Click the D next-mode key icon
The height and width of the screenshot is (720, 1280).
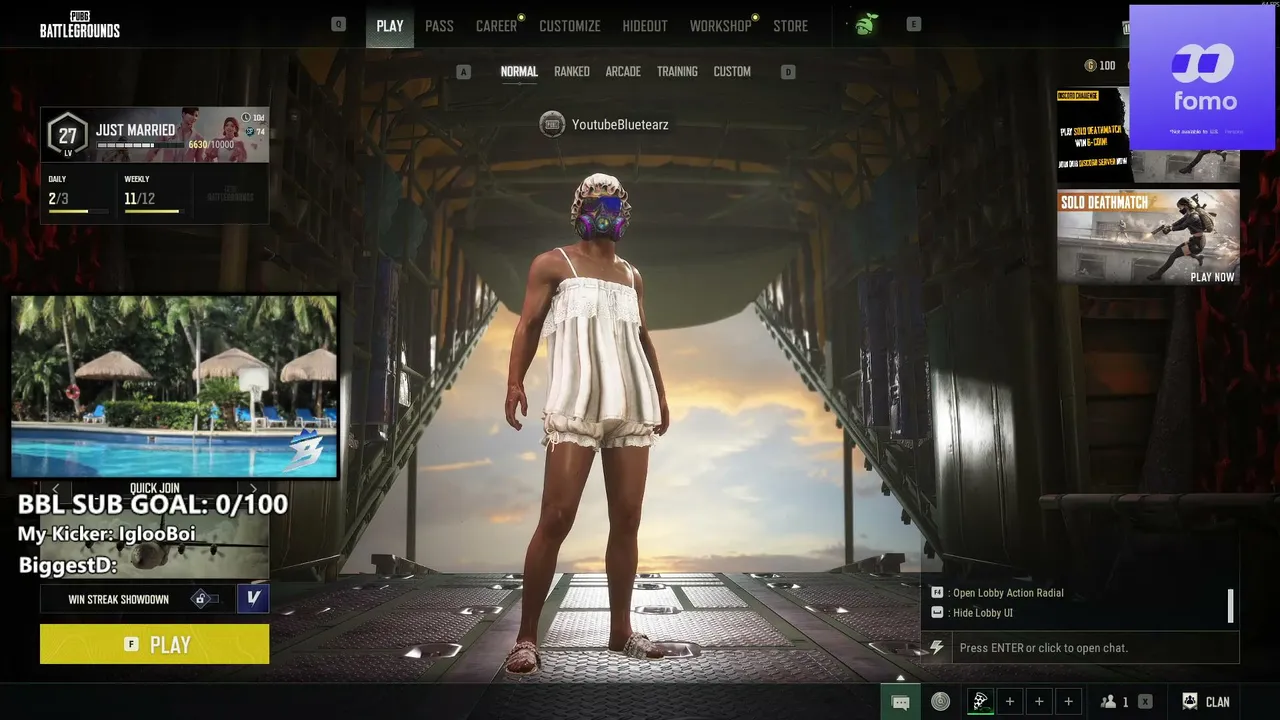tap(788, 72)
